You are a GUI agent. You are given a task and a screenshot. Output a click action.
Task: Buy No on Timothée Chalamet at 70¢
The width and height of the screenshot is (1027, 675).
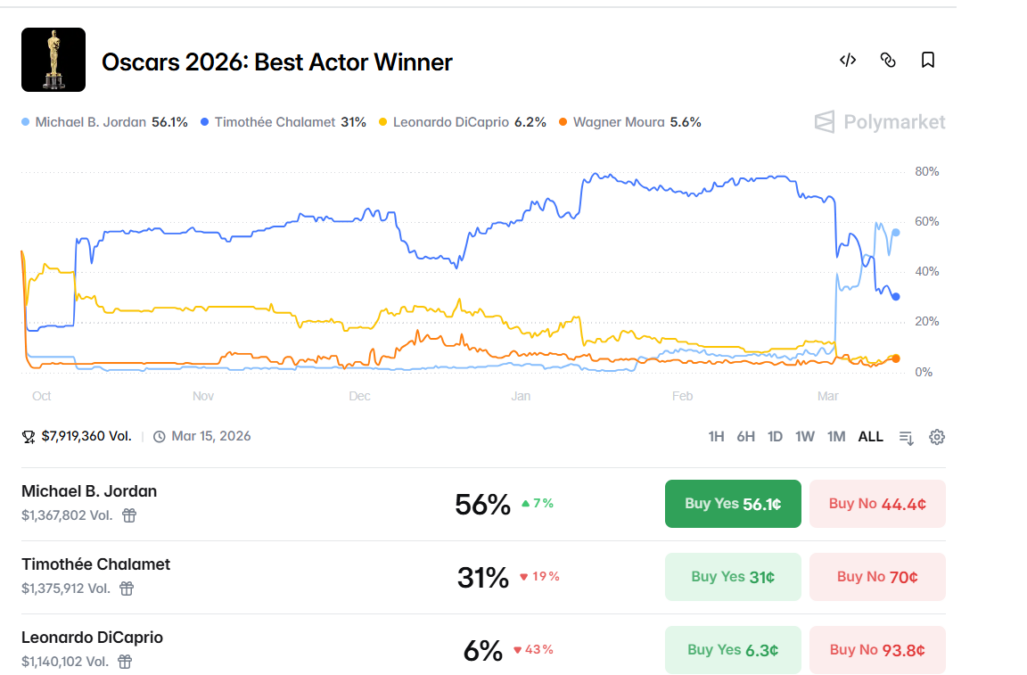coord(877,576)
